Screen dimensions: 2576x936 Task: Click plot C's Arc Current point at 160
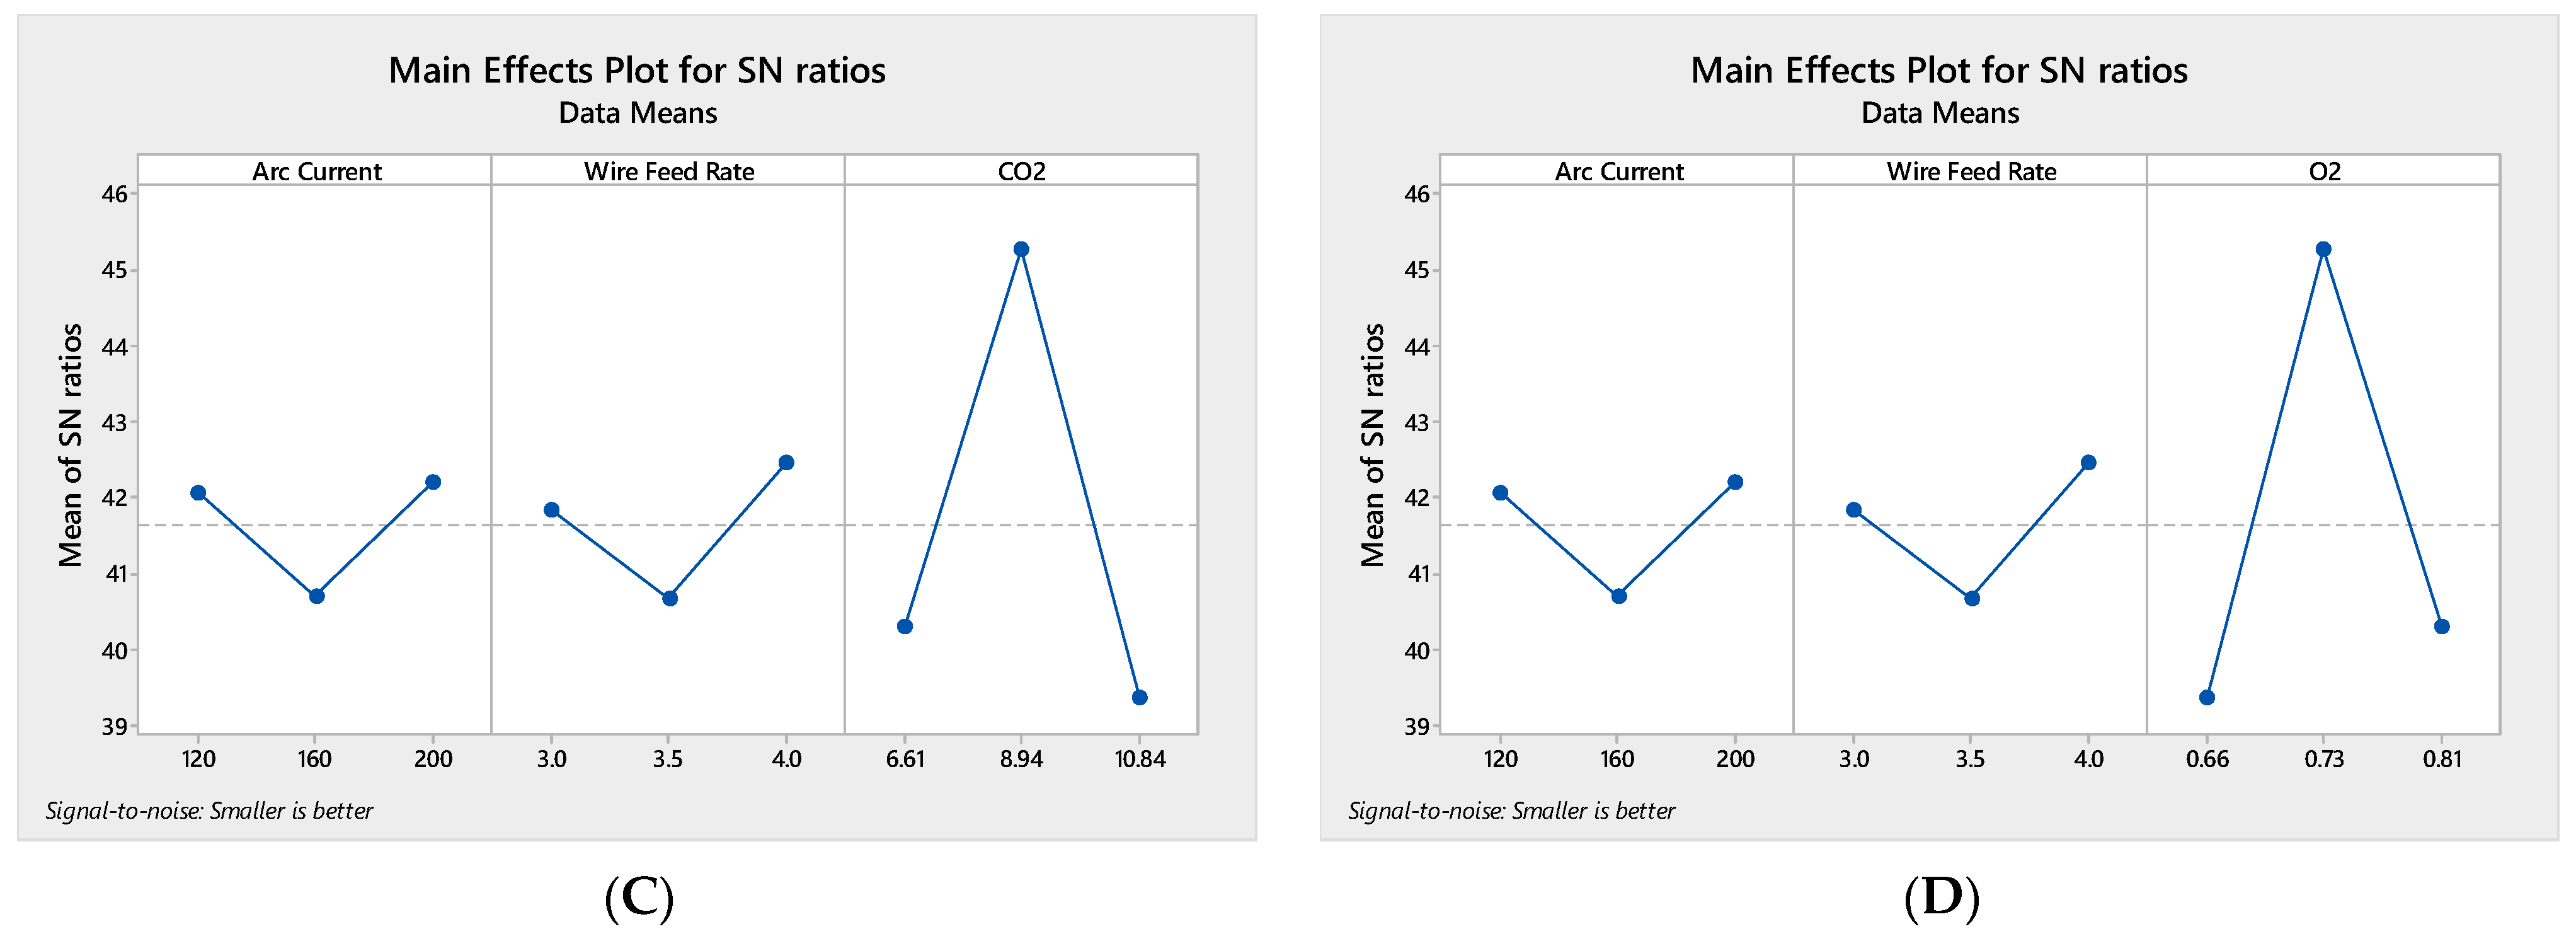pyautogui.click(x=316, y=596)
